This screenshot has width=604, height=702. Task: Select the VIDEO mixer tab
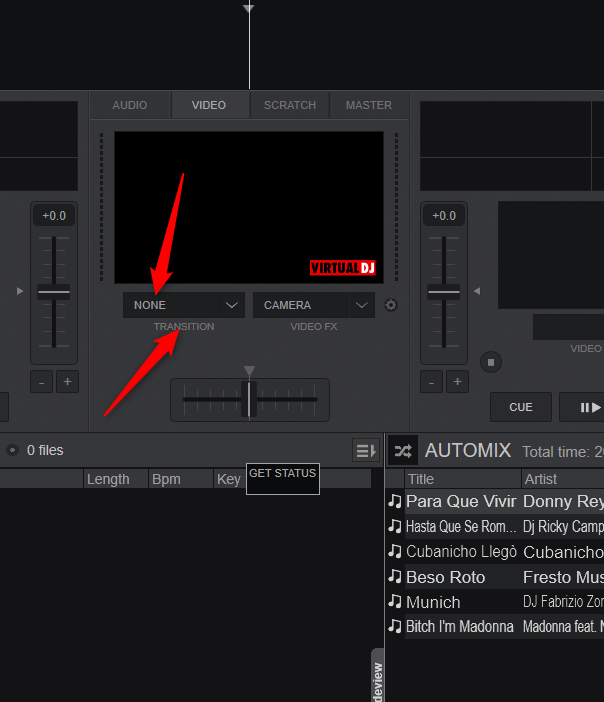point(209,105)
